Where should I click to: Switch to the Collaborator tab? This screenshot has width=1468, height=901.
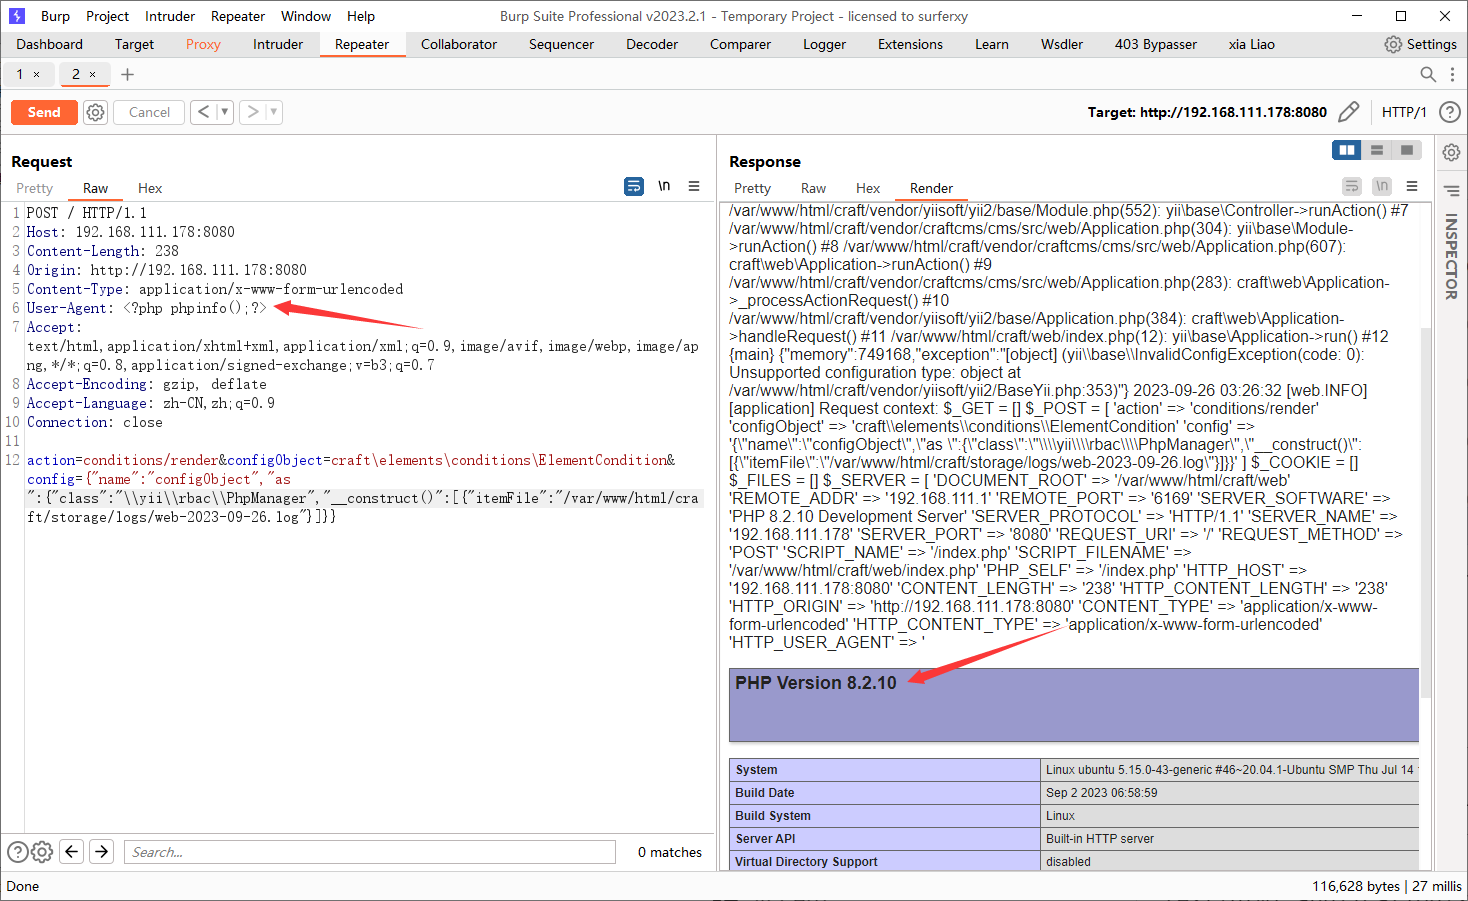pyautogui.click(x=459, y=44)
